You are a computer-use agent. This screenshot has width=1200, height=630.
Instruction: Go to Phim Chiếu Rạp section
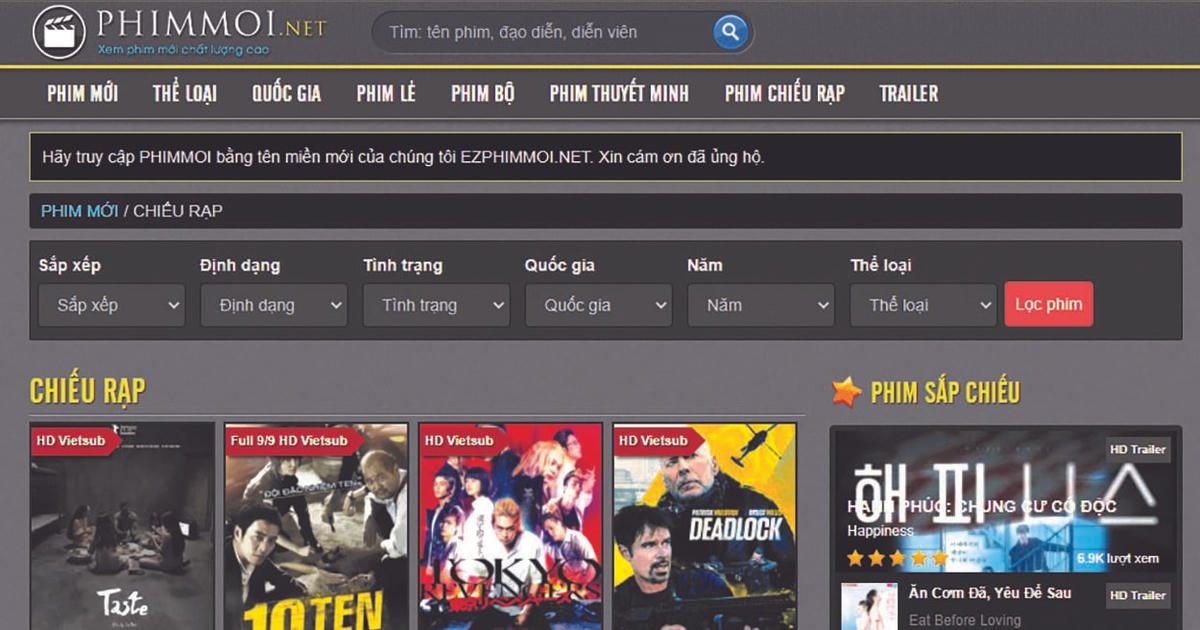[785, 94]
